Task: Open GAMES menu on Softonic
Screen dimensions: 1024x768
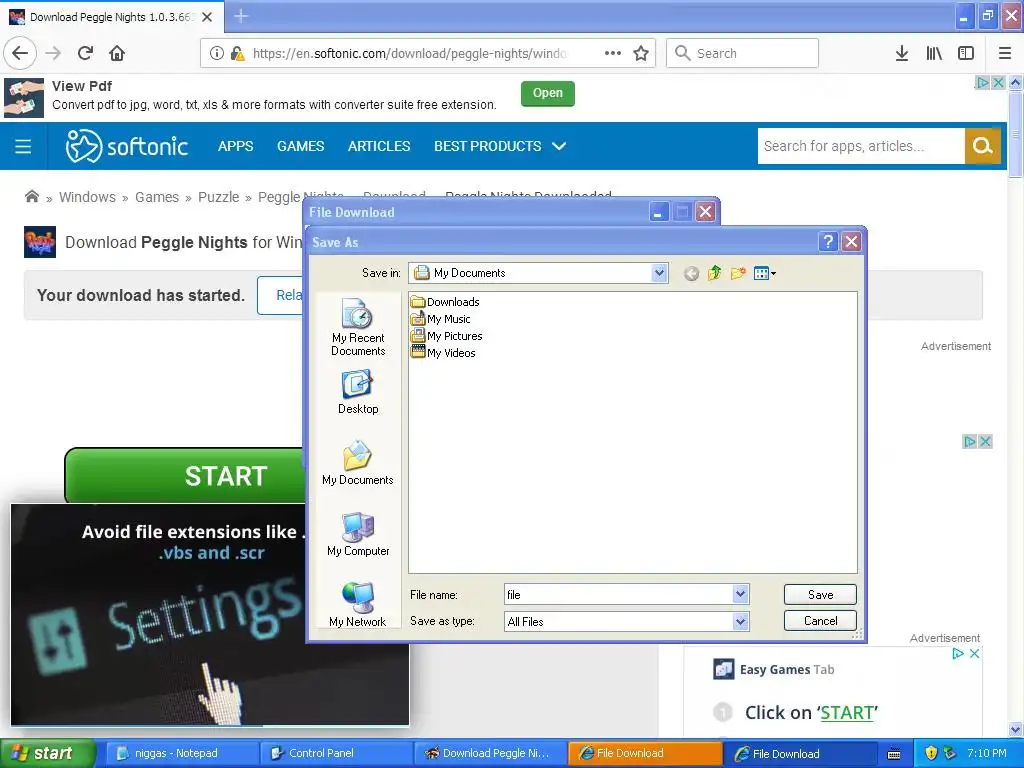Action: click(x=300, y=146)
